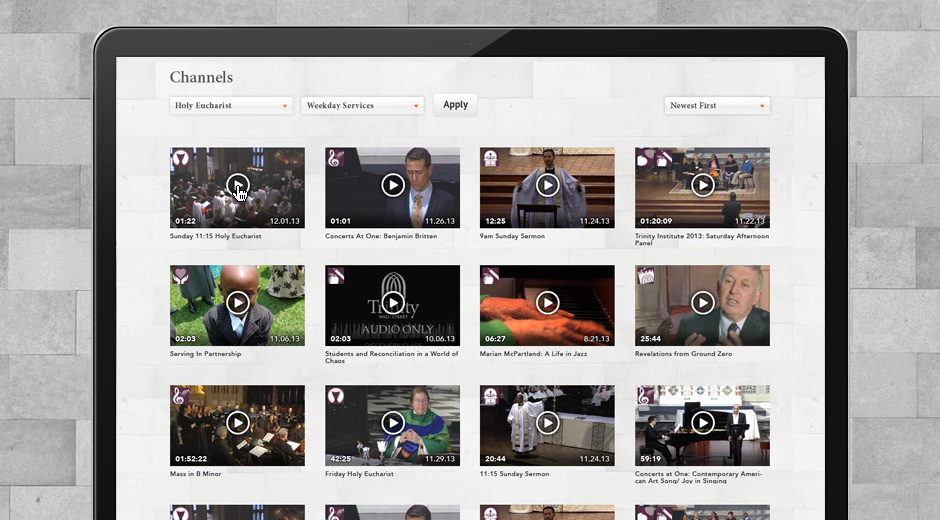
Task: Click music clef icon on Contemporary American Art Song
Action: [x=646, y=395]
